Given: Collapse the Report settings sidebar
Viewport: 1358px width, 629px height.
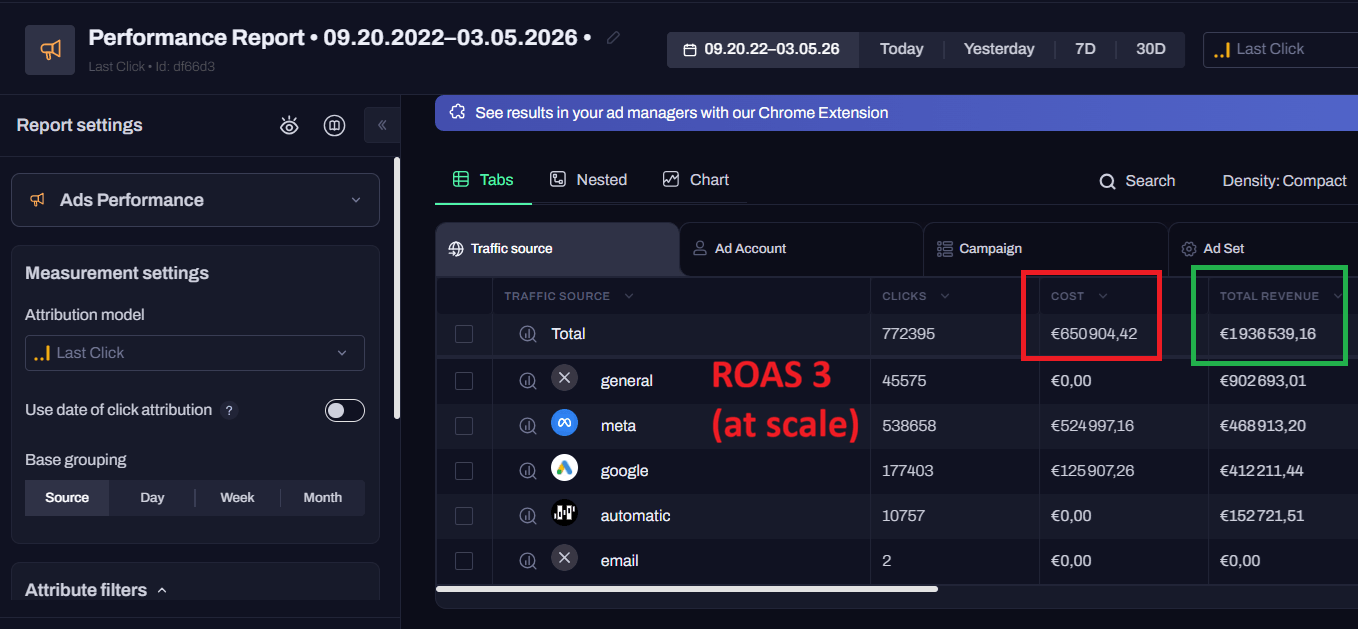Looking at the screenshot, I should pos(381,125).
